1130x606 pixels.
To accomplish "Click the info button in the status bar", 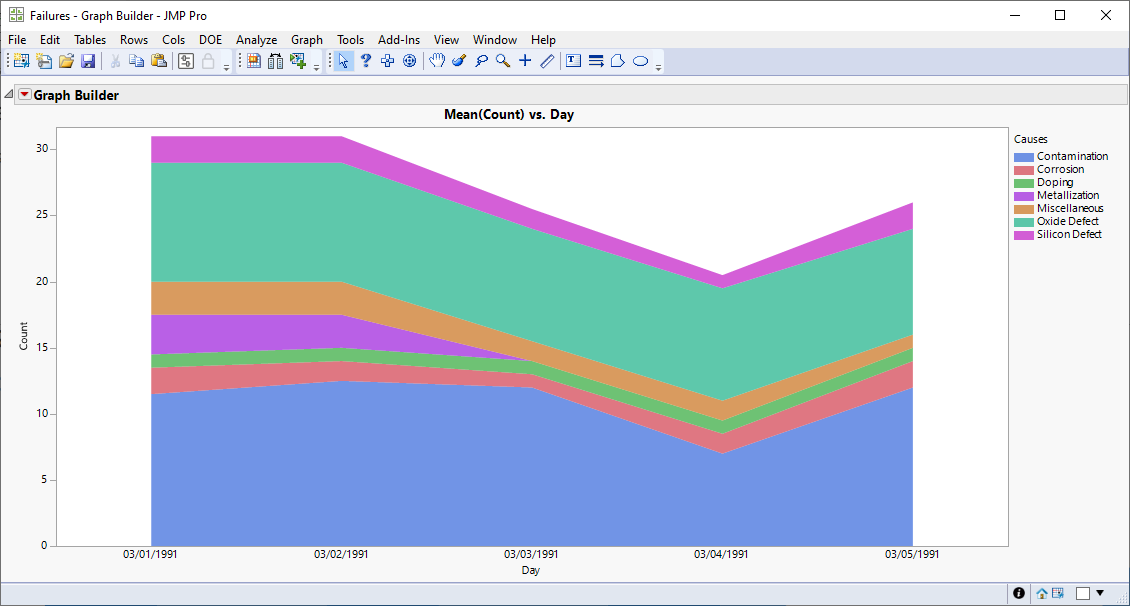I will click(x=1018, y=593).
